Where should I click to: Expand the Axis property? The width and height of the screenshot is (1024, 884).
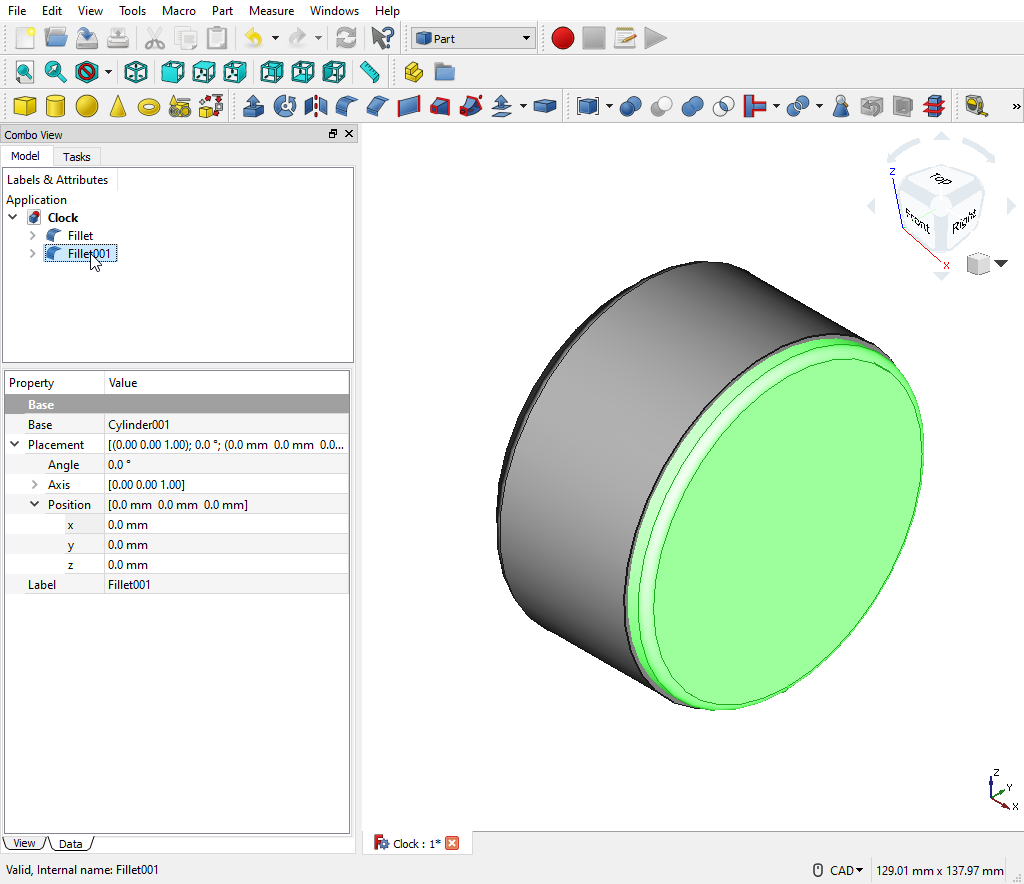pos(35,484)
